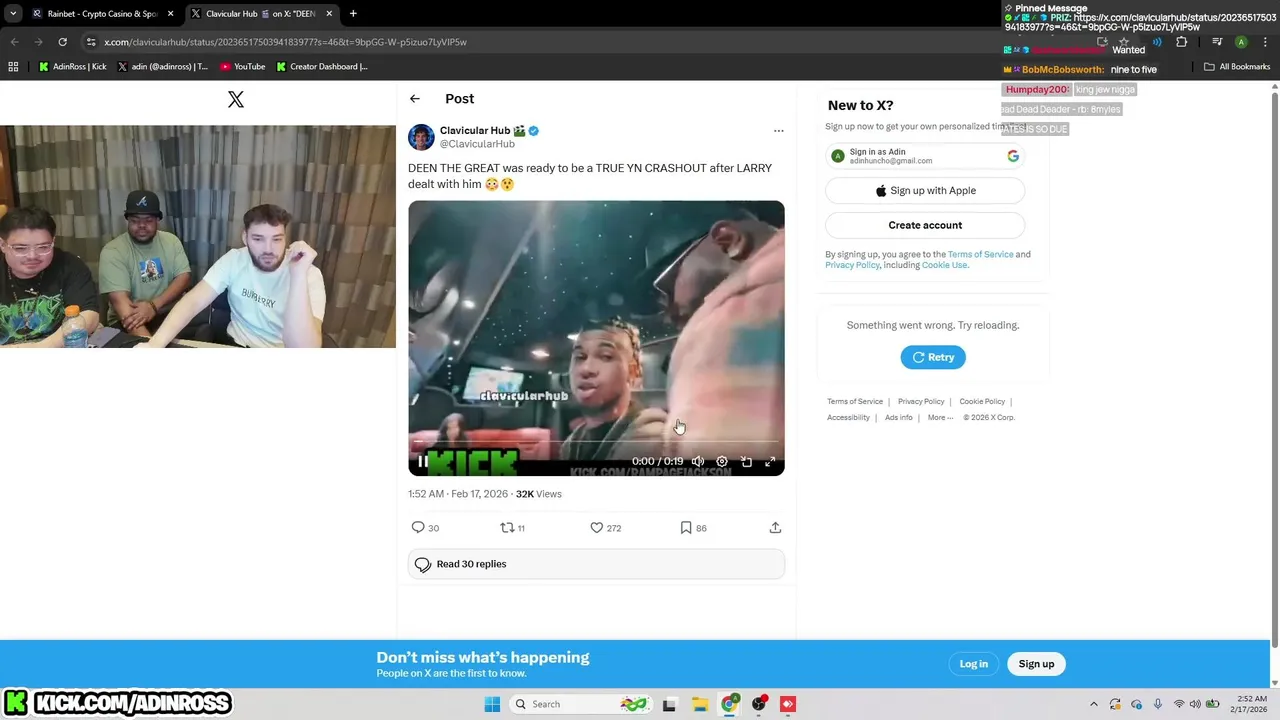This screenshot has height=720, width=1280.
Task: Open the YouTube bookmark
Action: [x=243, y=67]
